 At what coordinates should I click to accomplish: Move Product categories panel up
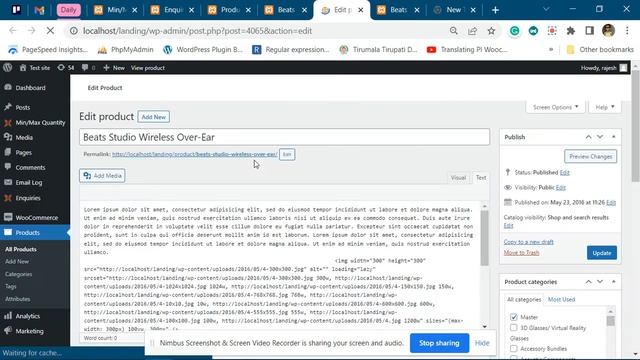tap(588, 282)
